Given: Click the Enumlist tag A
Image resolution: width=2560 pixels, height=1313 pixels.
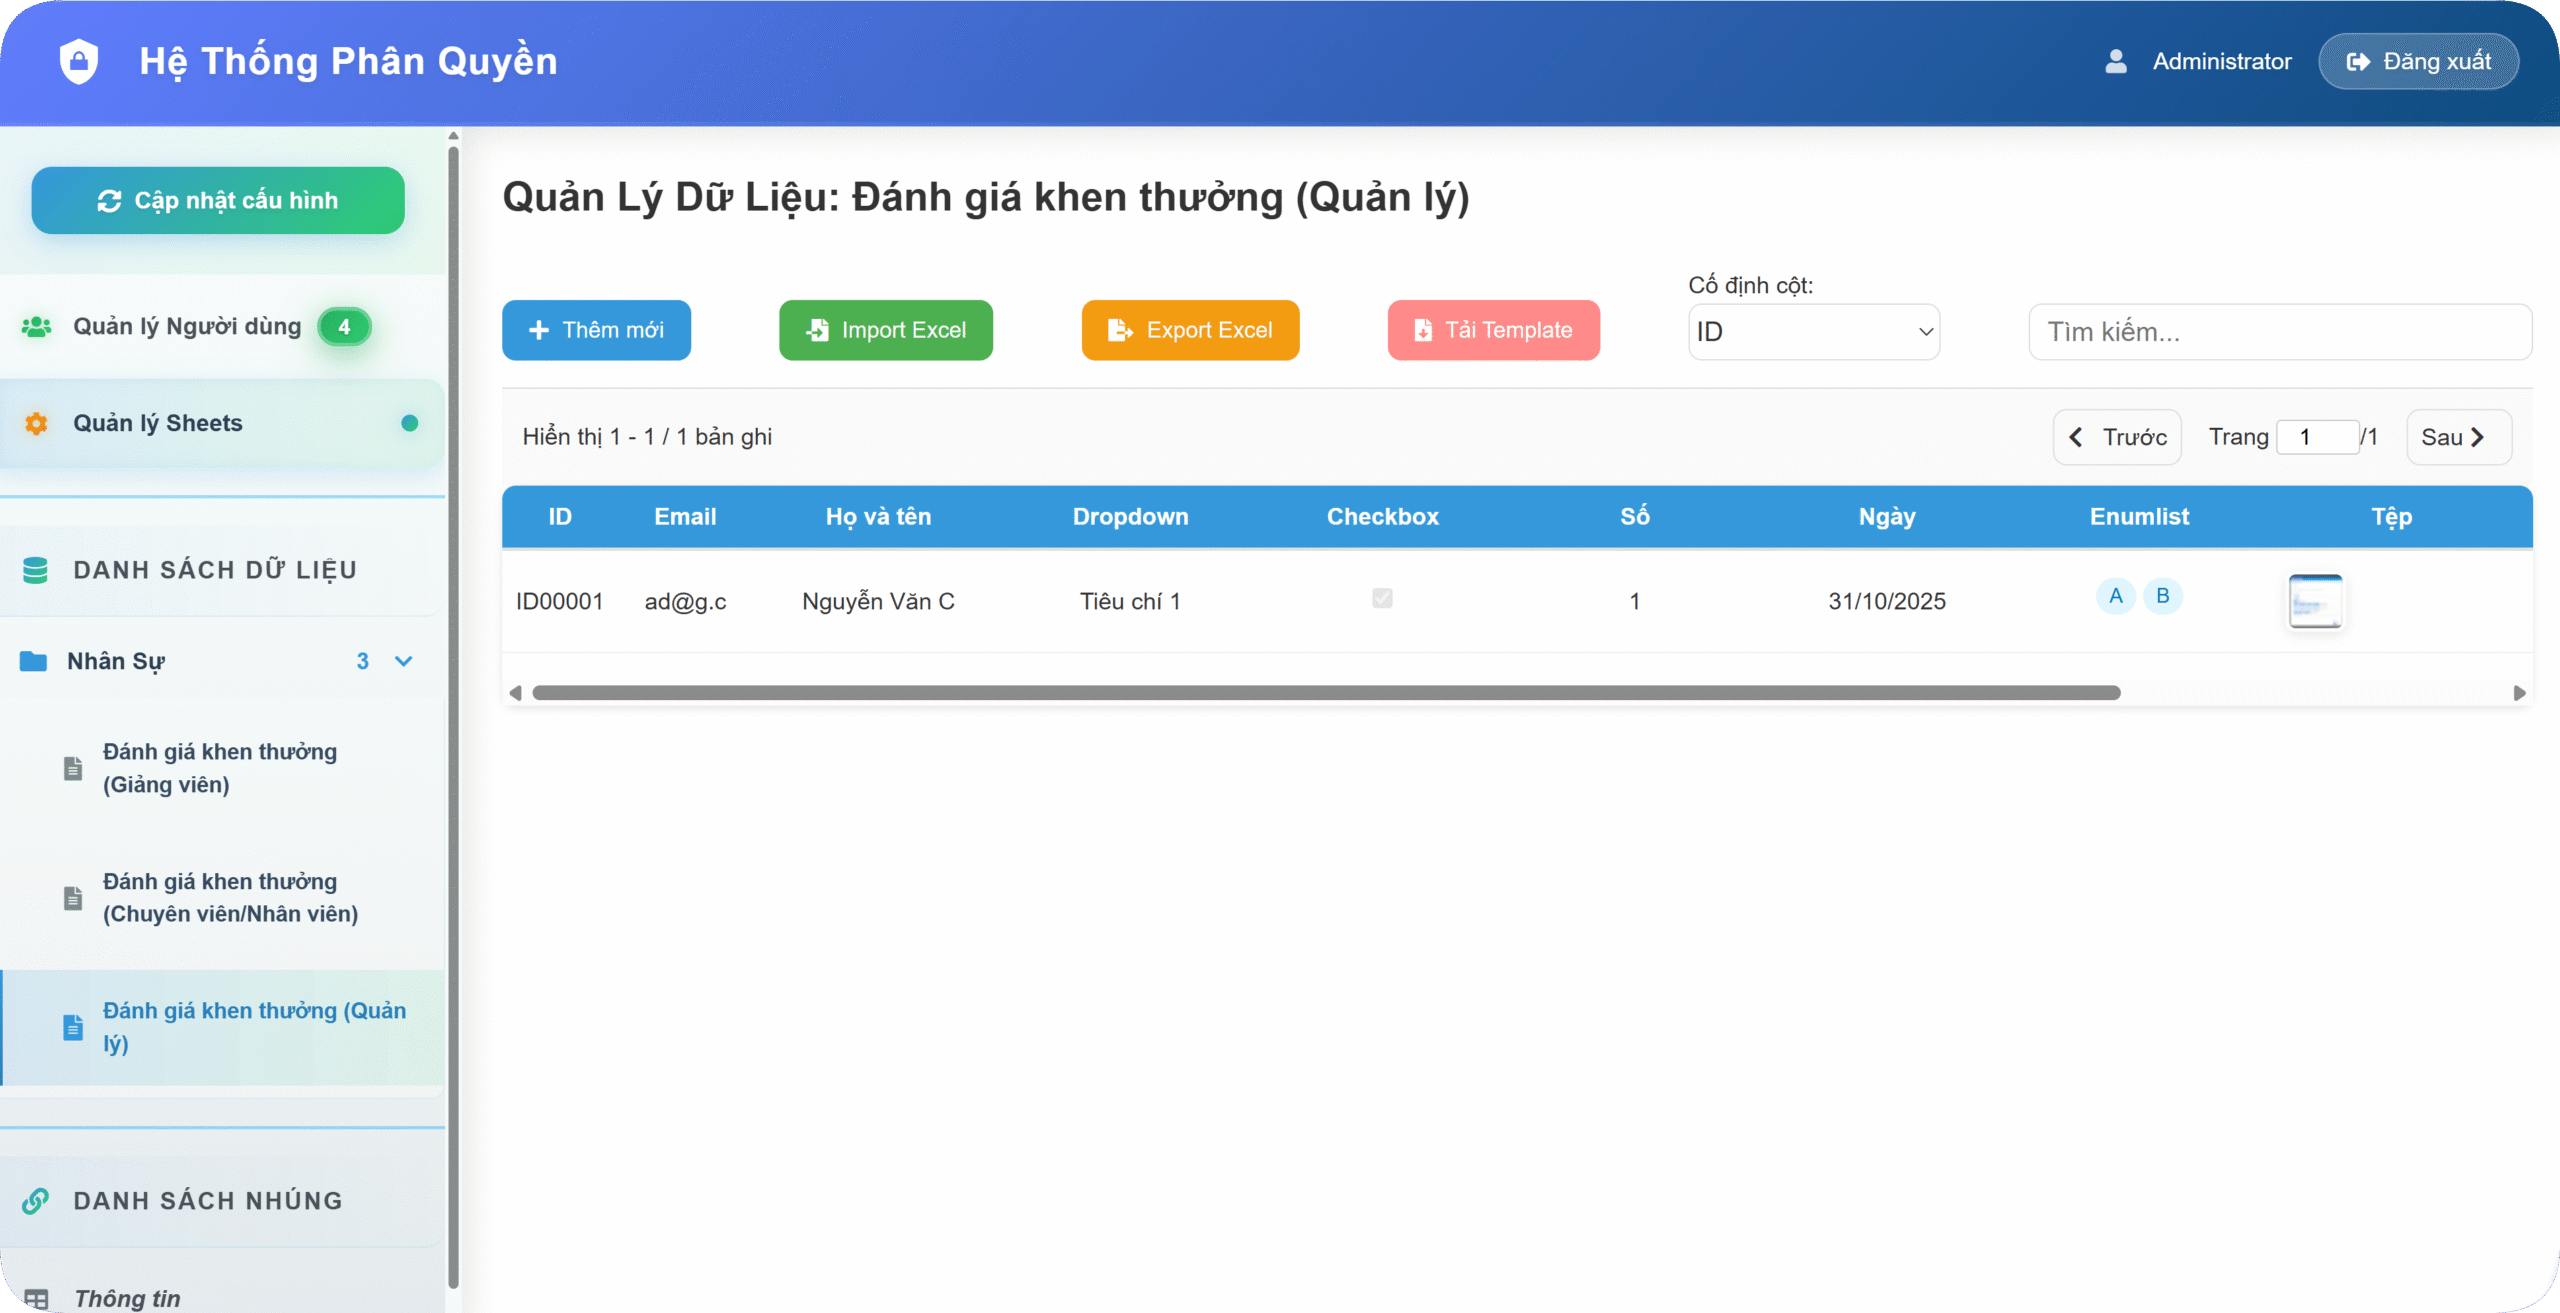Looking at the screenshot, I should (2116, 596).
